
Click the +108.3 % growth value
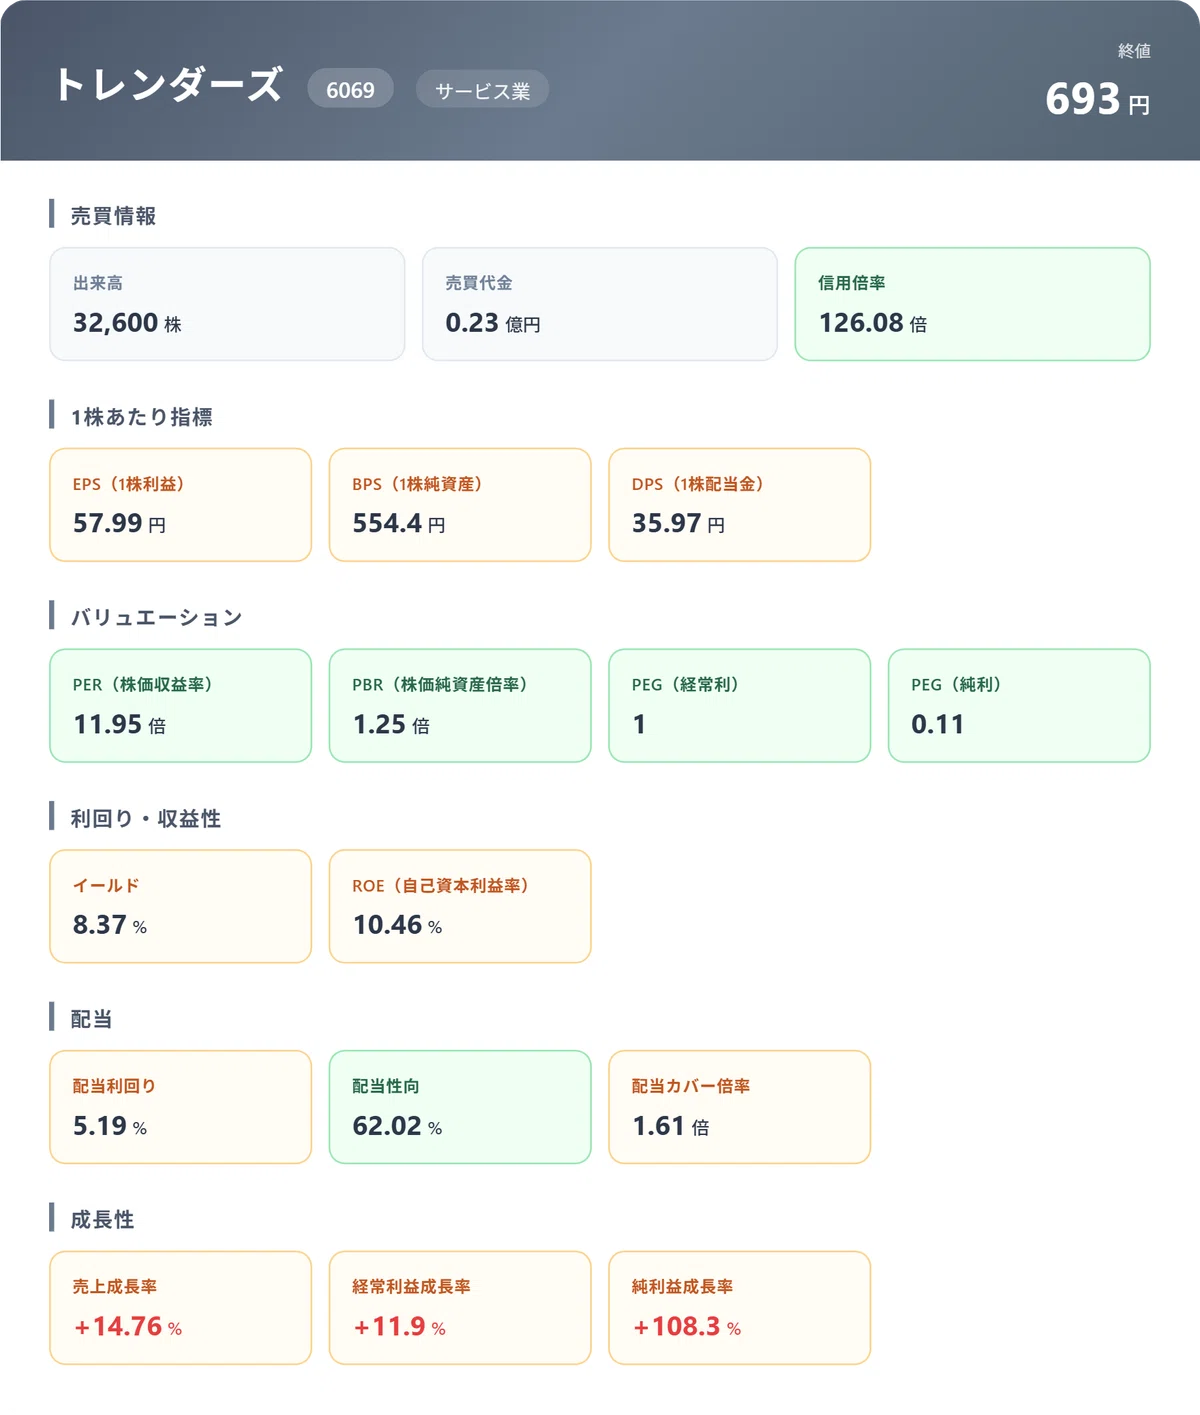click(686, 1327)
